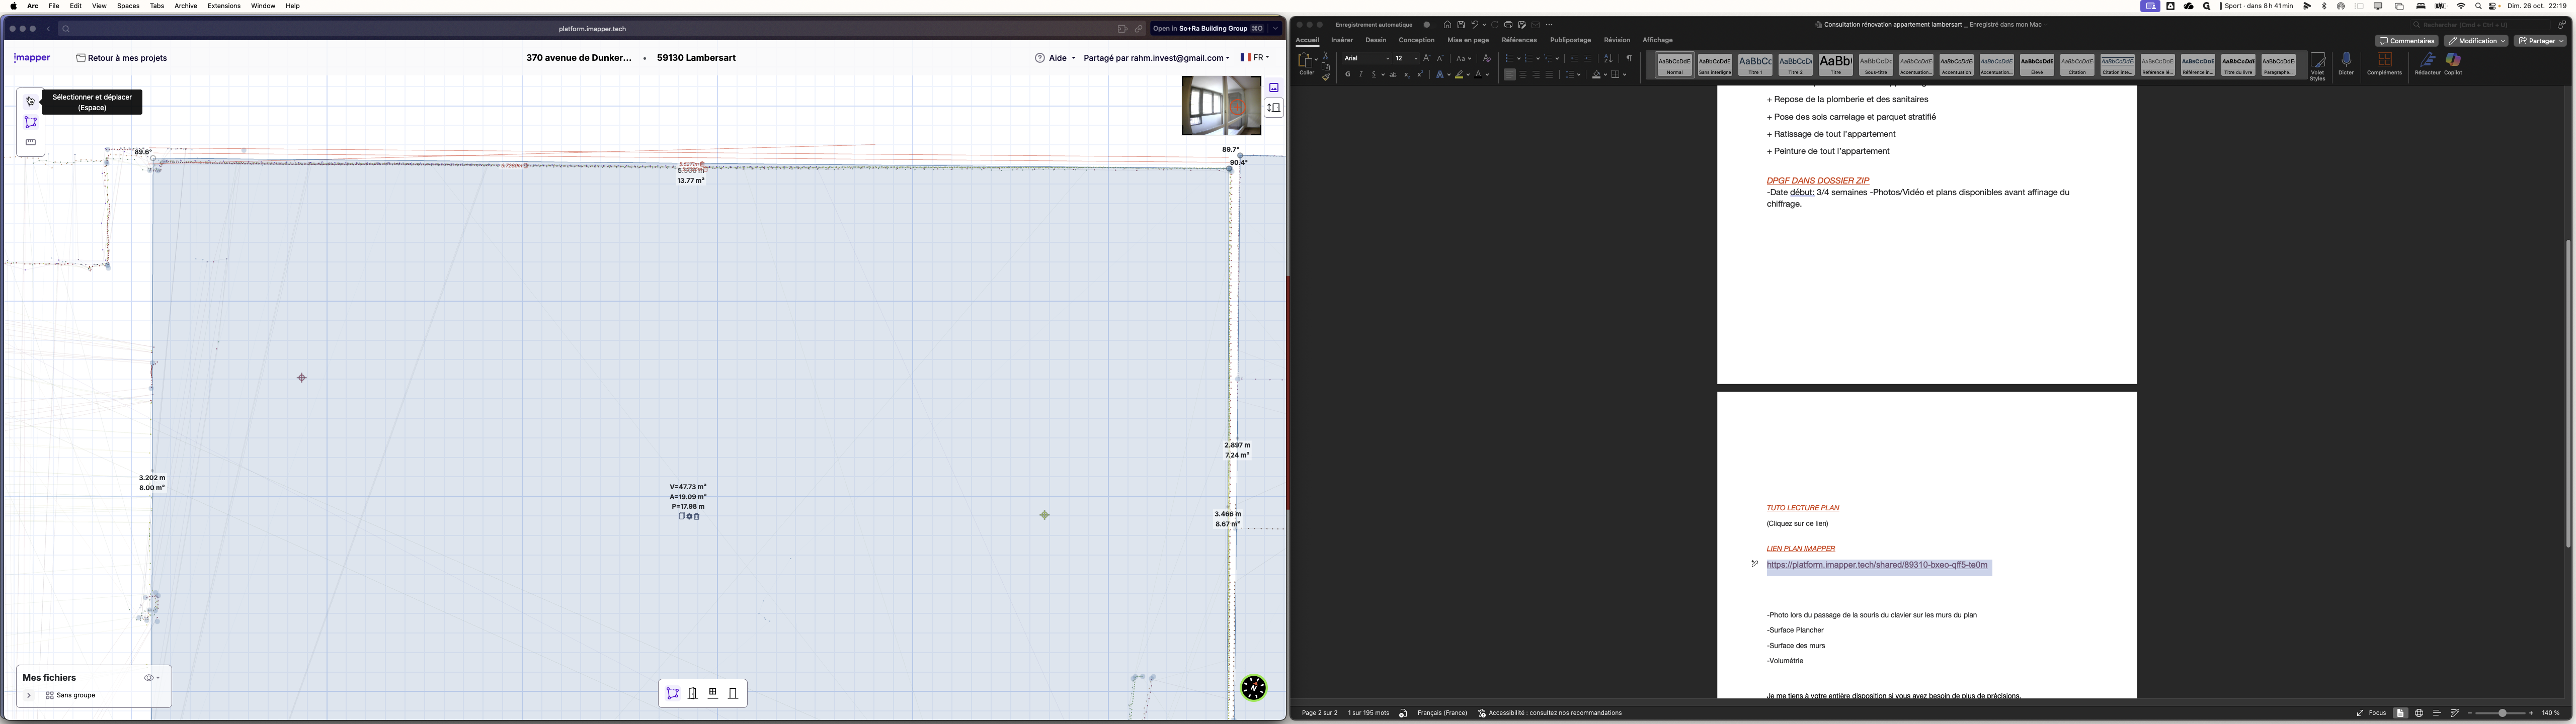Click the room photo thumbnail
The image size is (2576, 724).
[x=1220, y=105]
